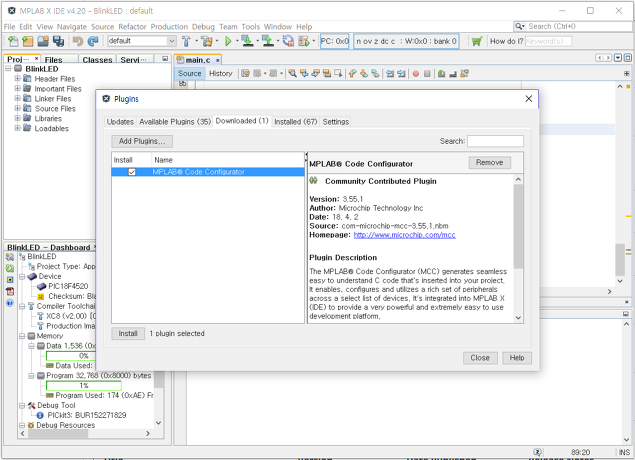
Task: Click the Clean and Build icon
Action: (207, 41)
